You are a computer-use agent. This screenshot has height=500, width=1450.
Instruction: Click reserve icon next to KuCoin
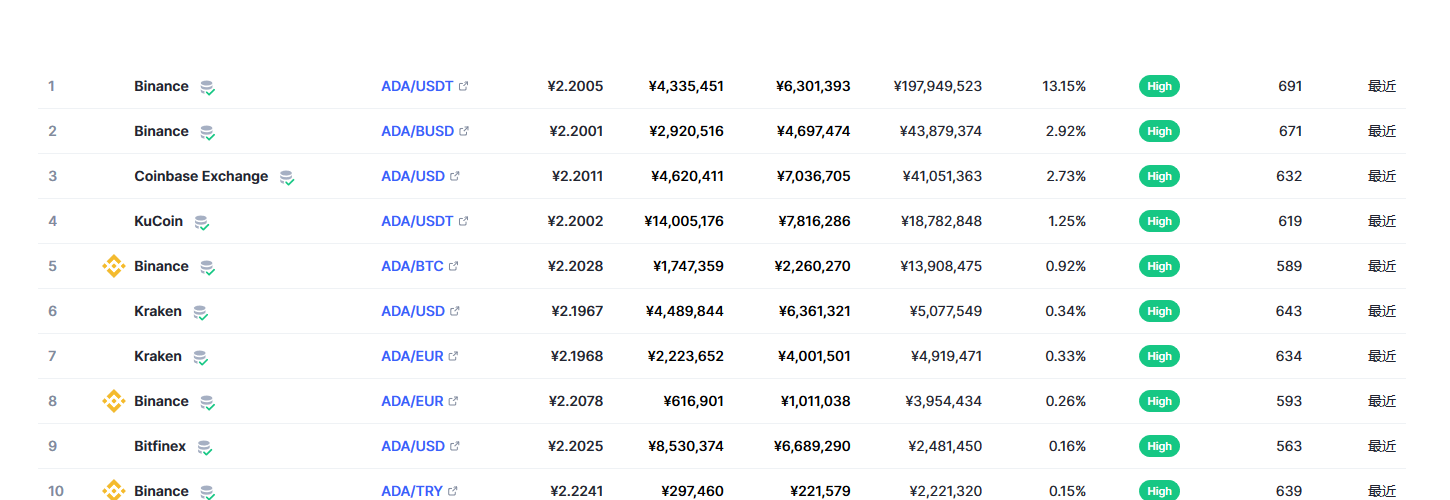point(202,223)
